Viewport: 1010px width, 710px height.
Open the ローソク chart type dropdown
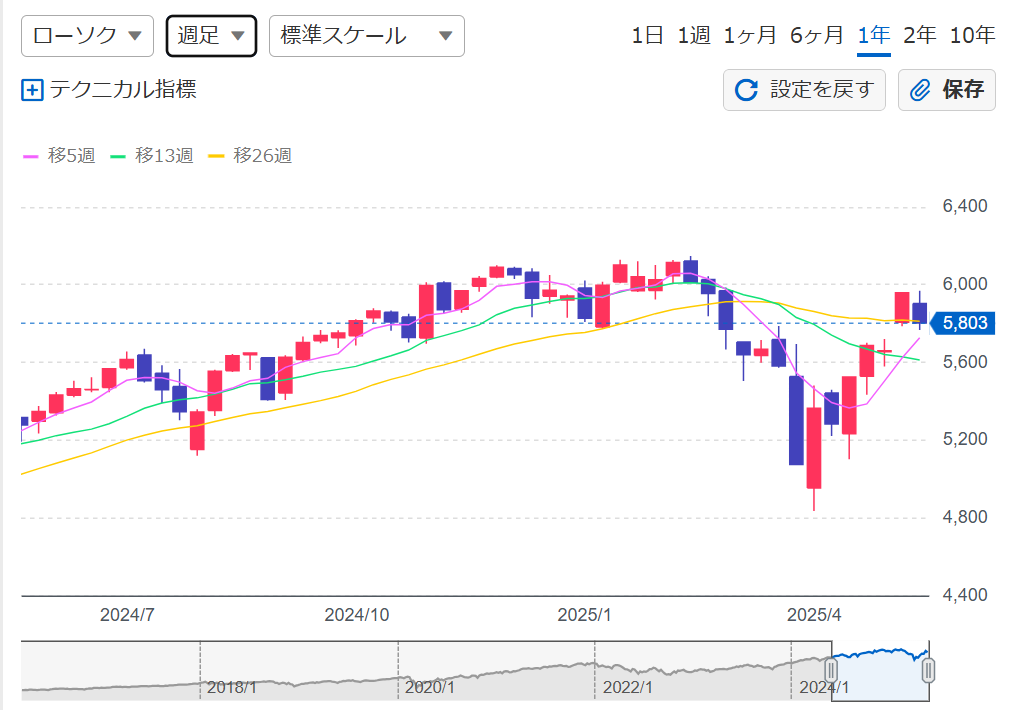pyautogui.click(x=87, y=35)
